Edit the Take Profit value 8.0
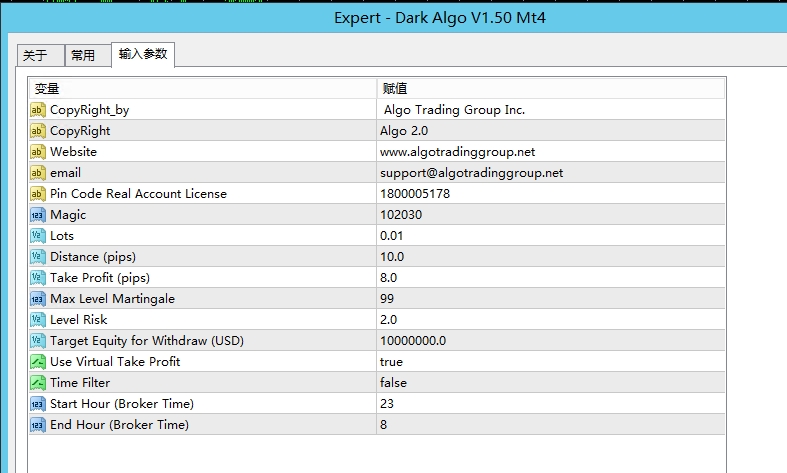The height and width of the screenshot is (473, 787). pos(551,278)
